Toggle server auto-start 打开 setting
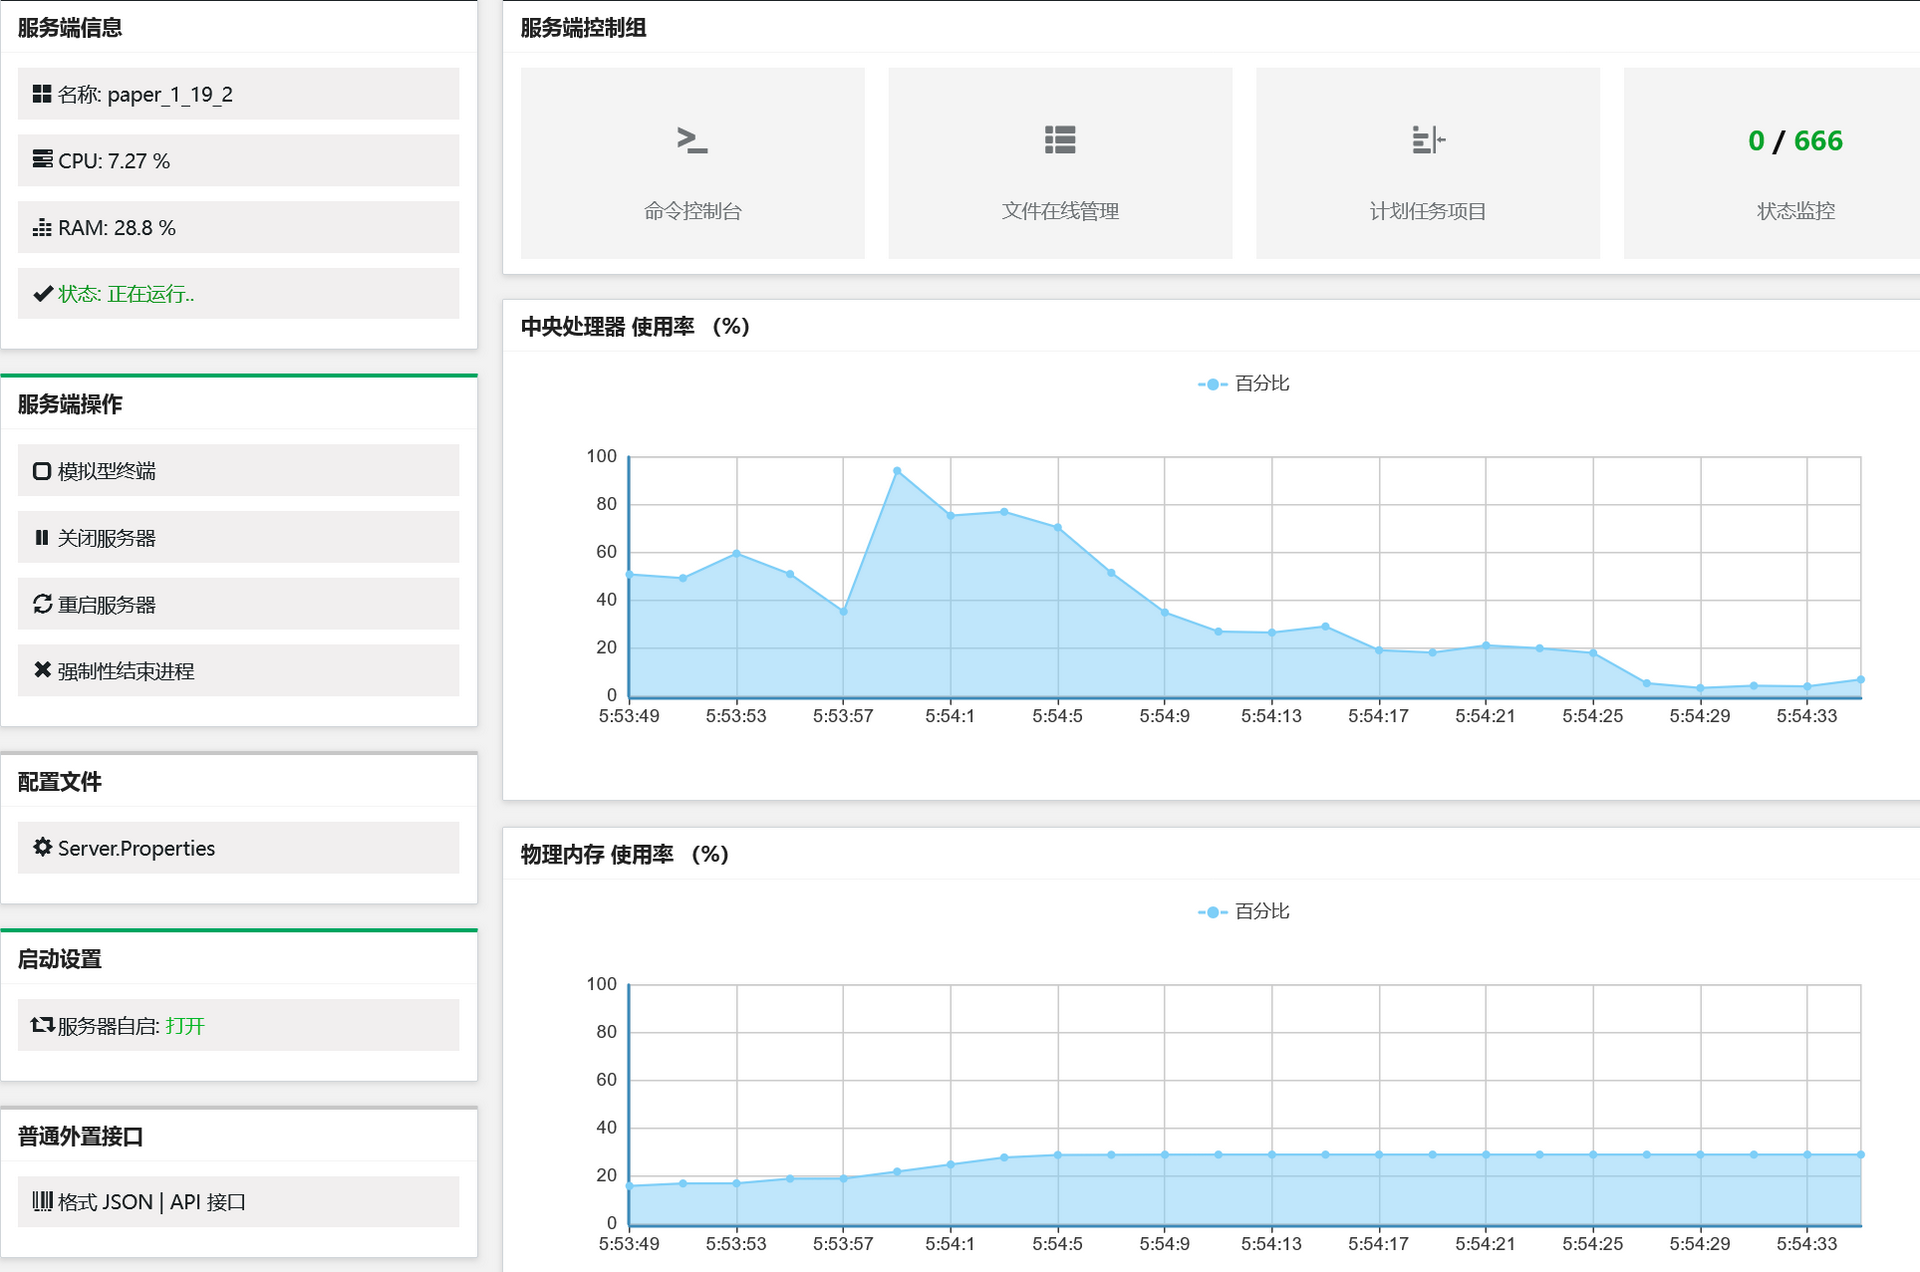The image size is (1920, 1272). (185, 1026)
